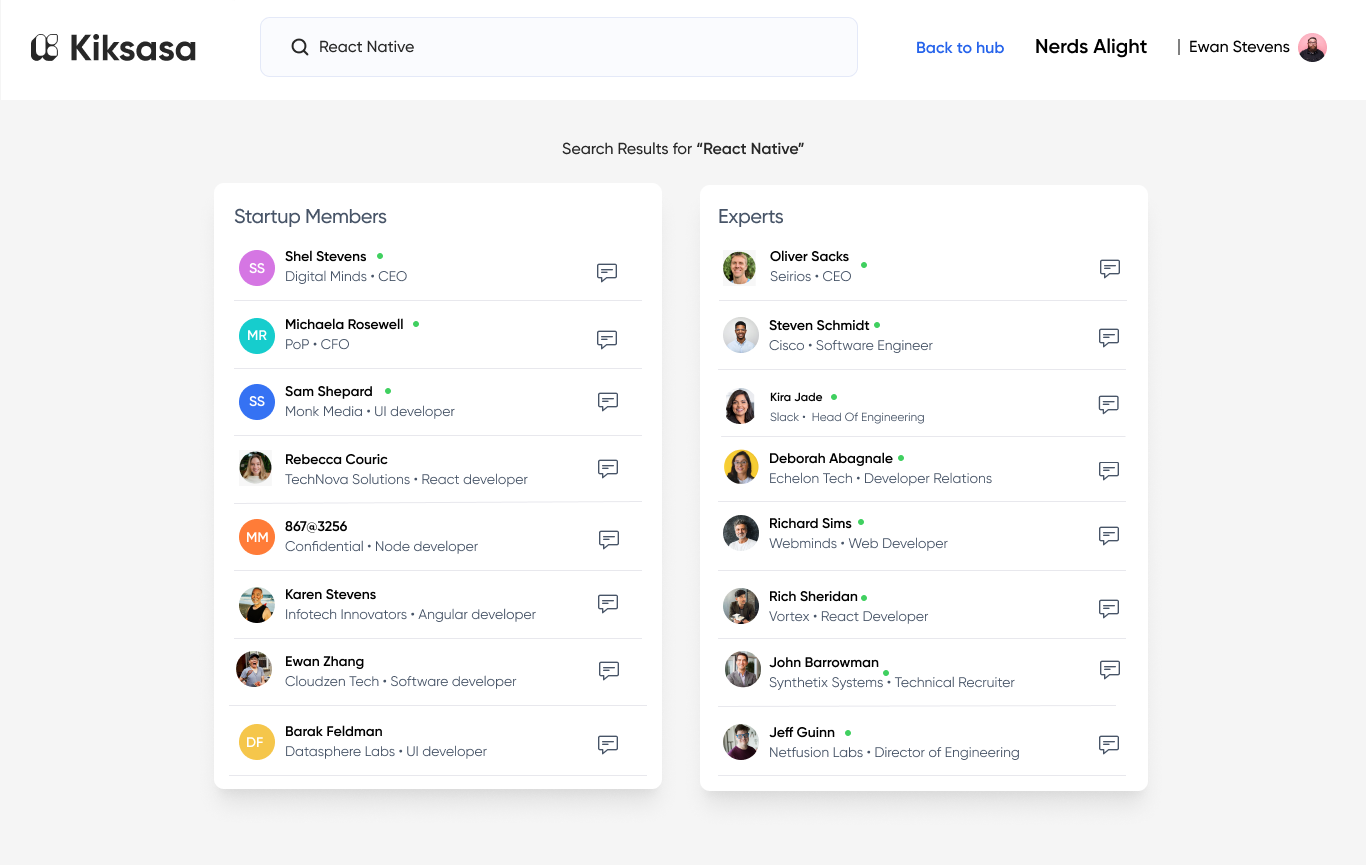Select Steven Schmidt's profile photo
The height and width of the screenshot is (865, 1366).
[x=741, y=335]
